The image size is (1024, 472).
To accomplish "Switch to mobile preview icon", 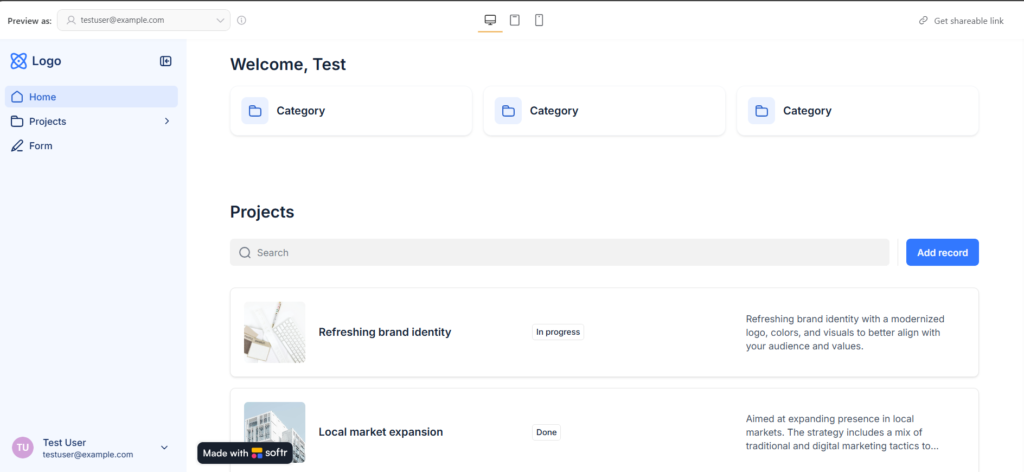I will [x=539, y=20].
